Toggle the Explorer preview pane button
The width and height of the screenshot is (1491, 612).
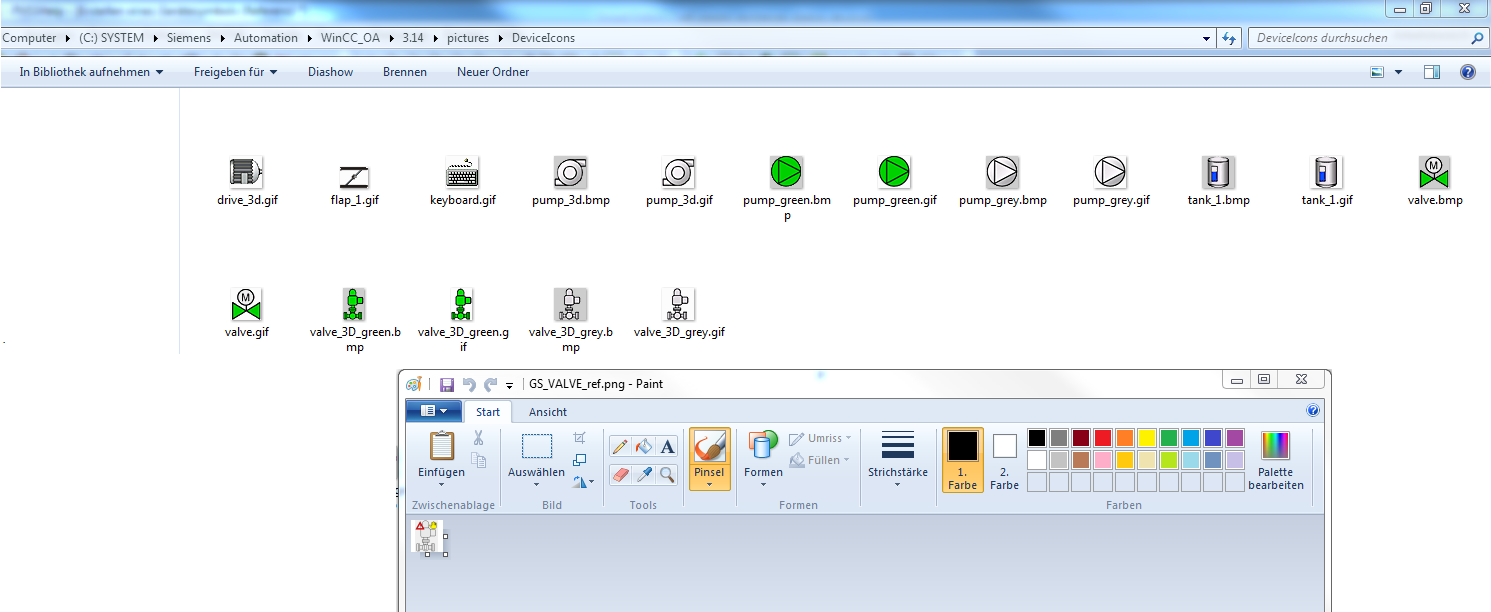point(1432,72)
